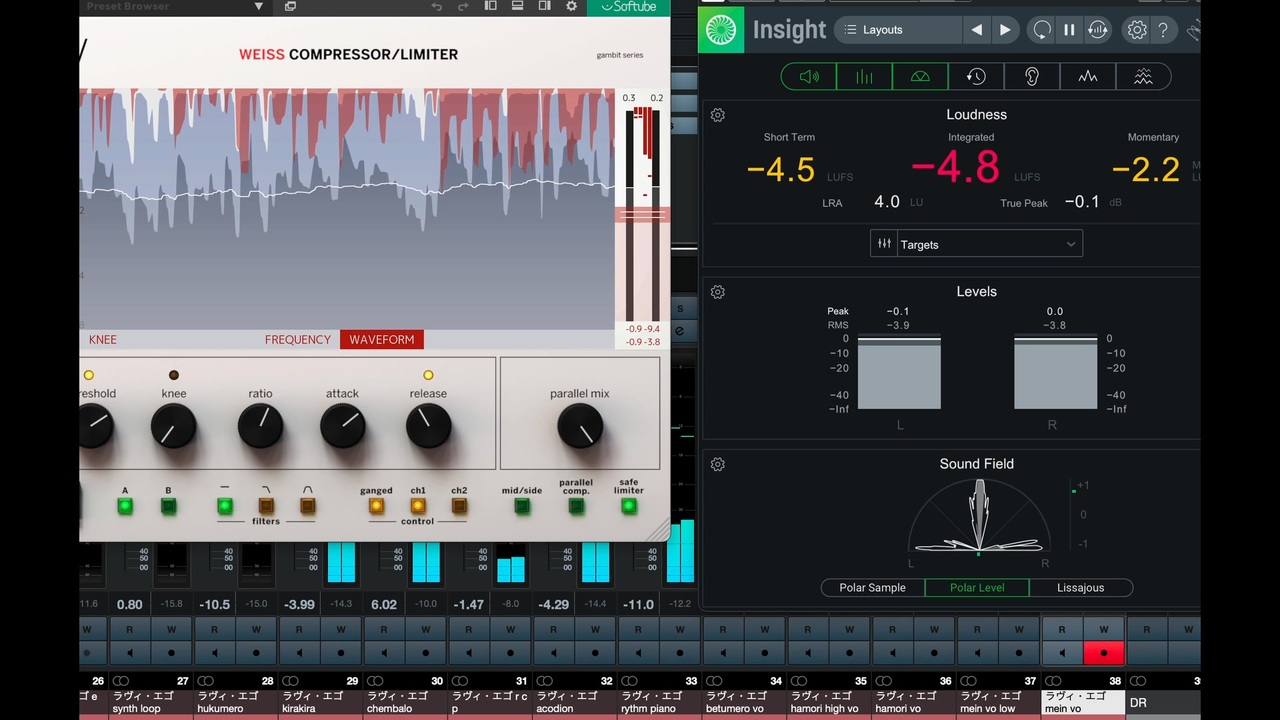Toggle the ch2 control button
The height and width of the screenshot is (720, 1280).
(x=459, y=506)
